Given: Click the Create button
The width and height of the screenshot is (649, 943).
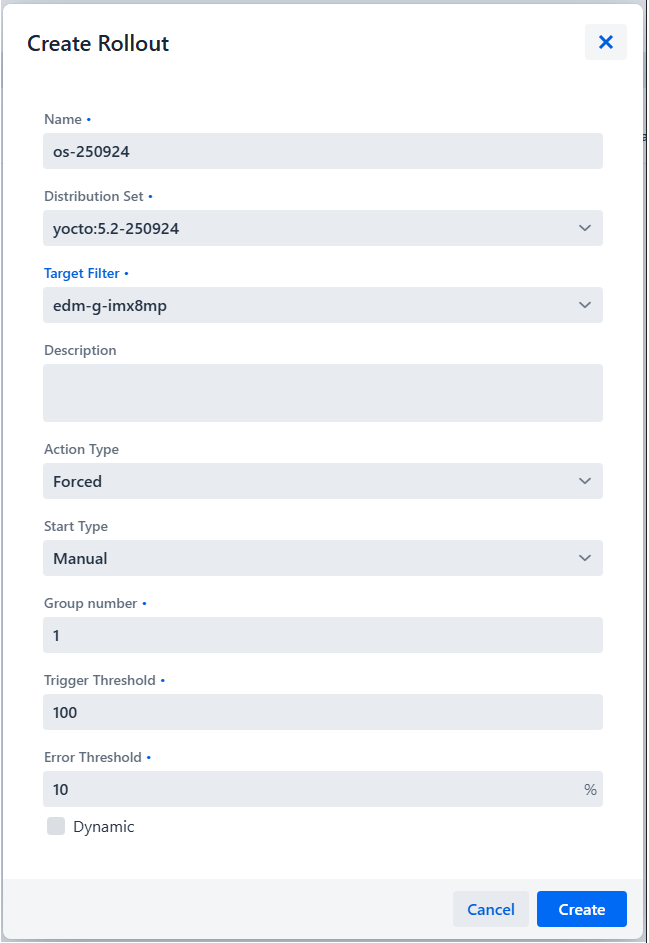Looking at the screenshot, I should tap(581, 909).
